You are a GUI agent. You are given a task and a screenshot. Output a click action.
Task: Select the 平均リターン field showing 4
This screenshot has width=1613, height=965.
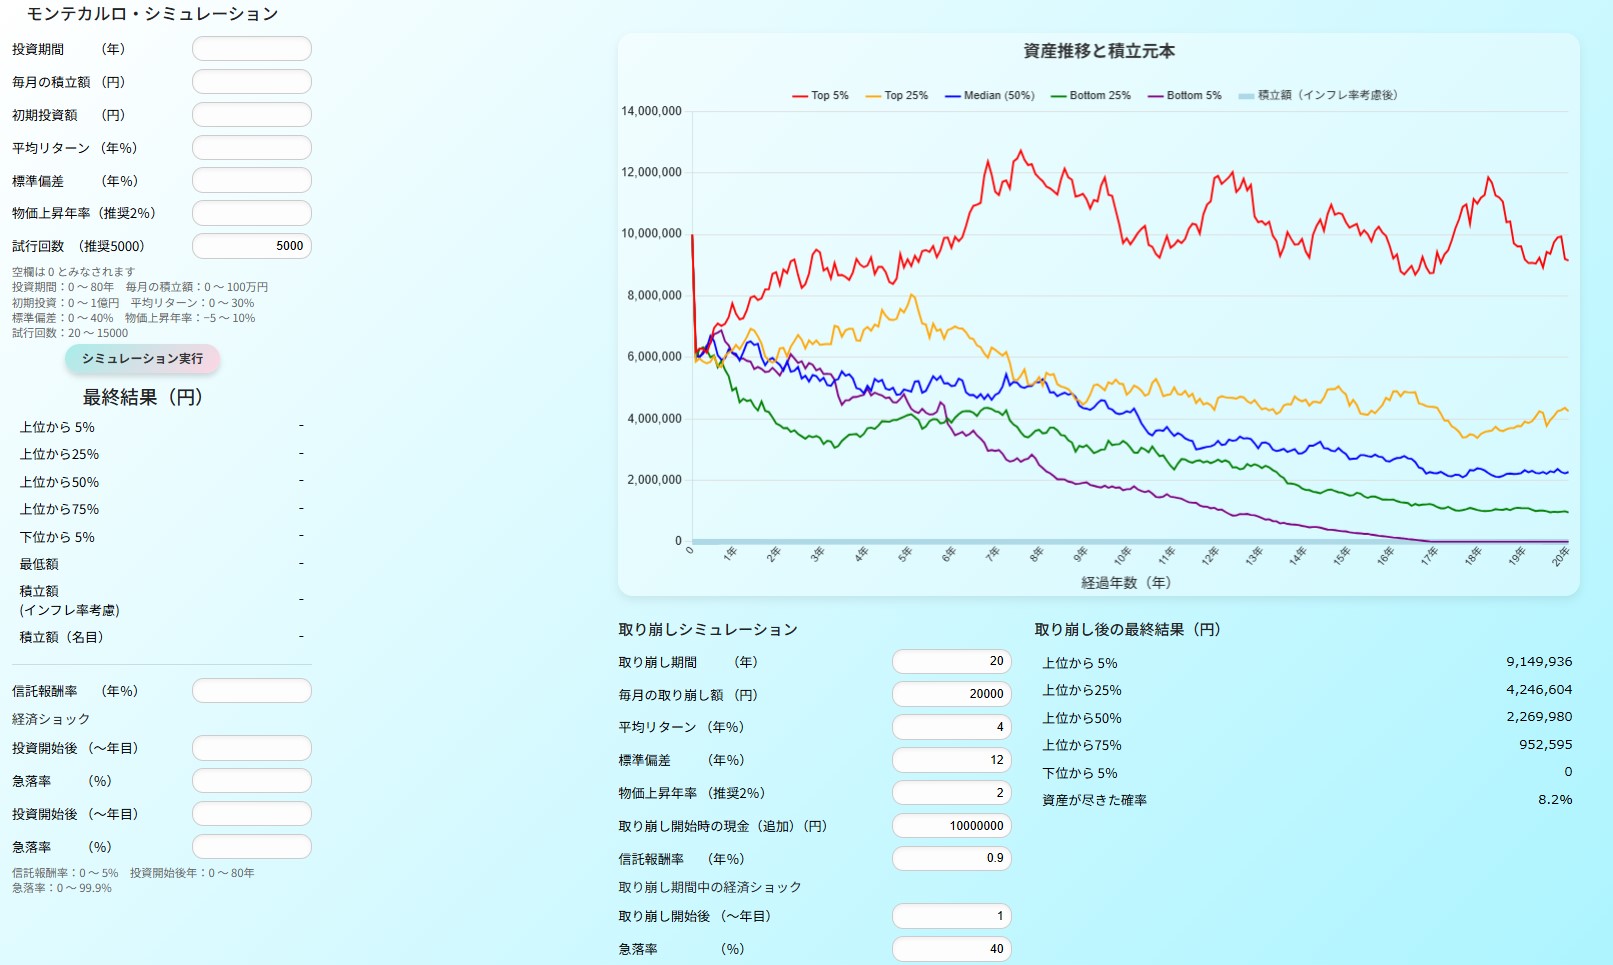click(951, 727)
